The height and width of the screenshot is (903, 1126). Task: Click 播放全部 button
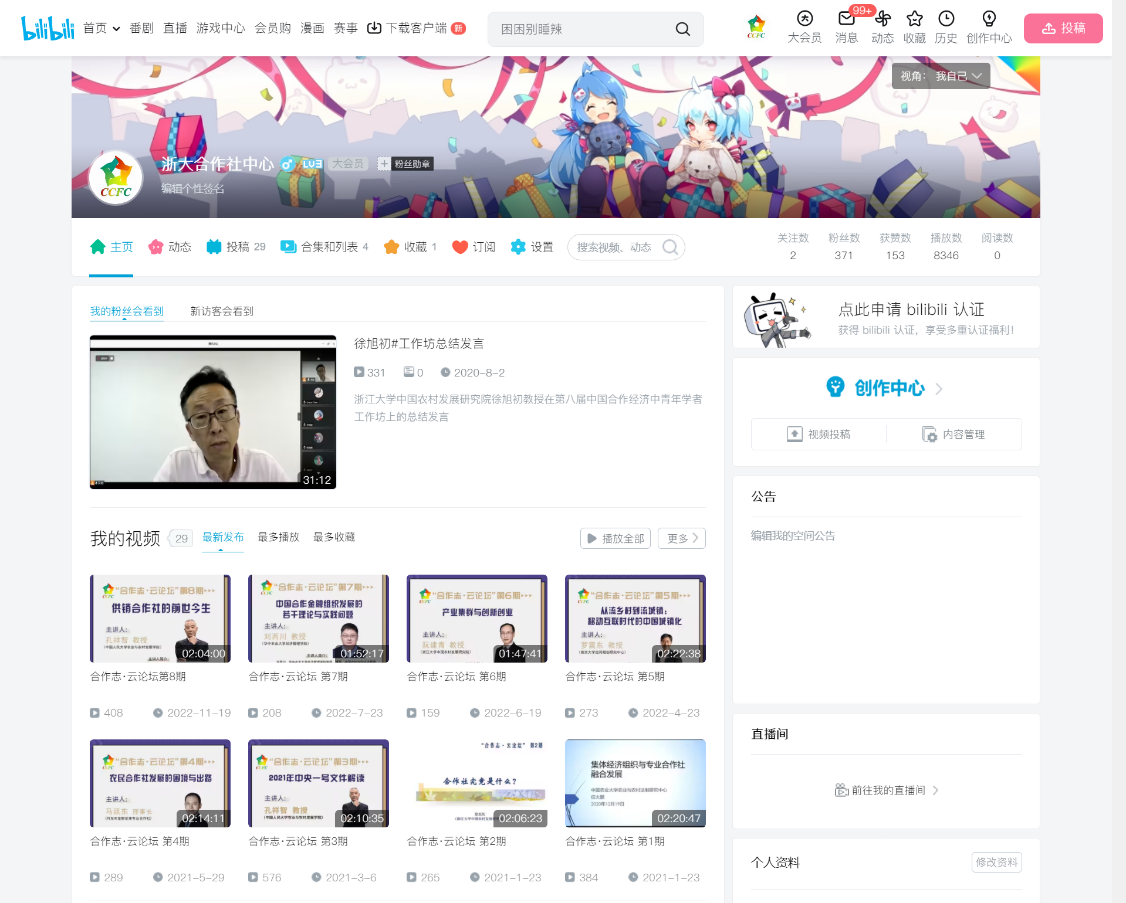pos(615,538)
